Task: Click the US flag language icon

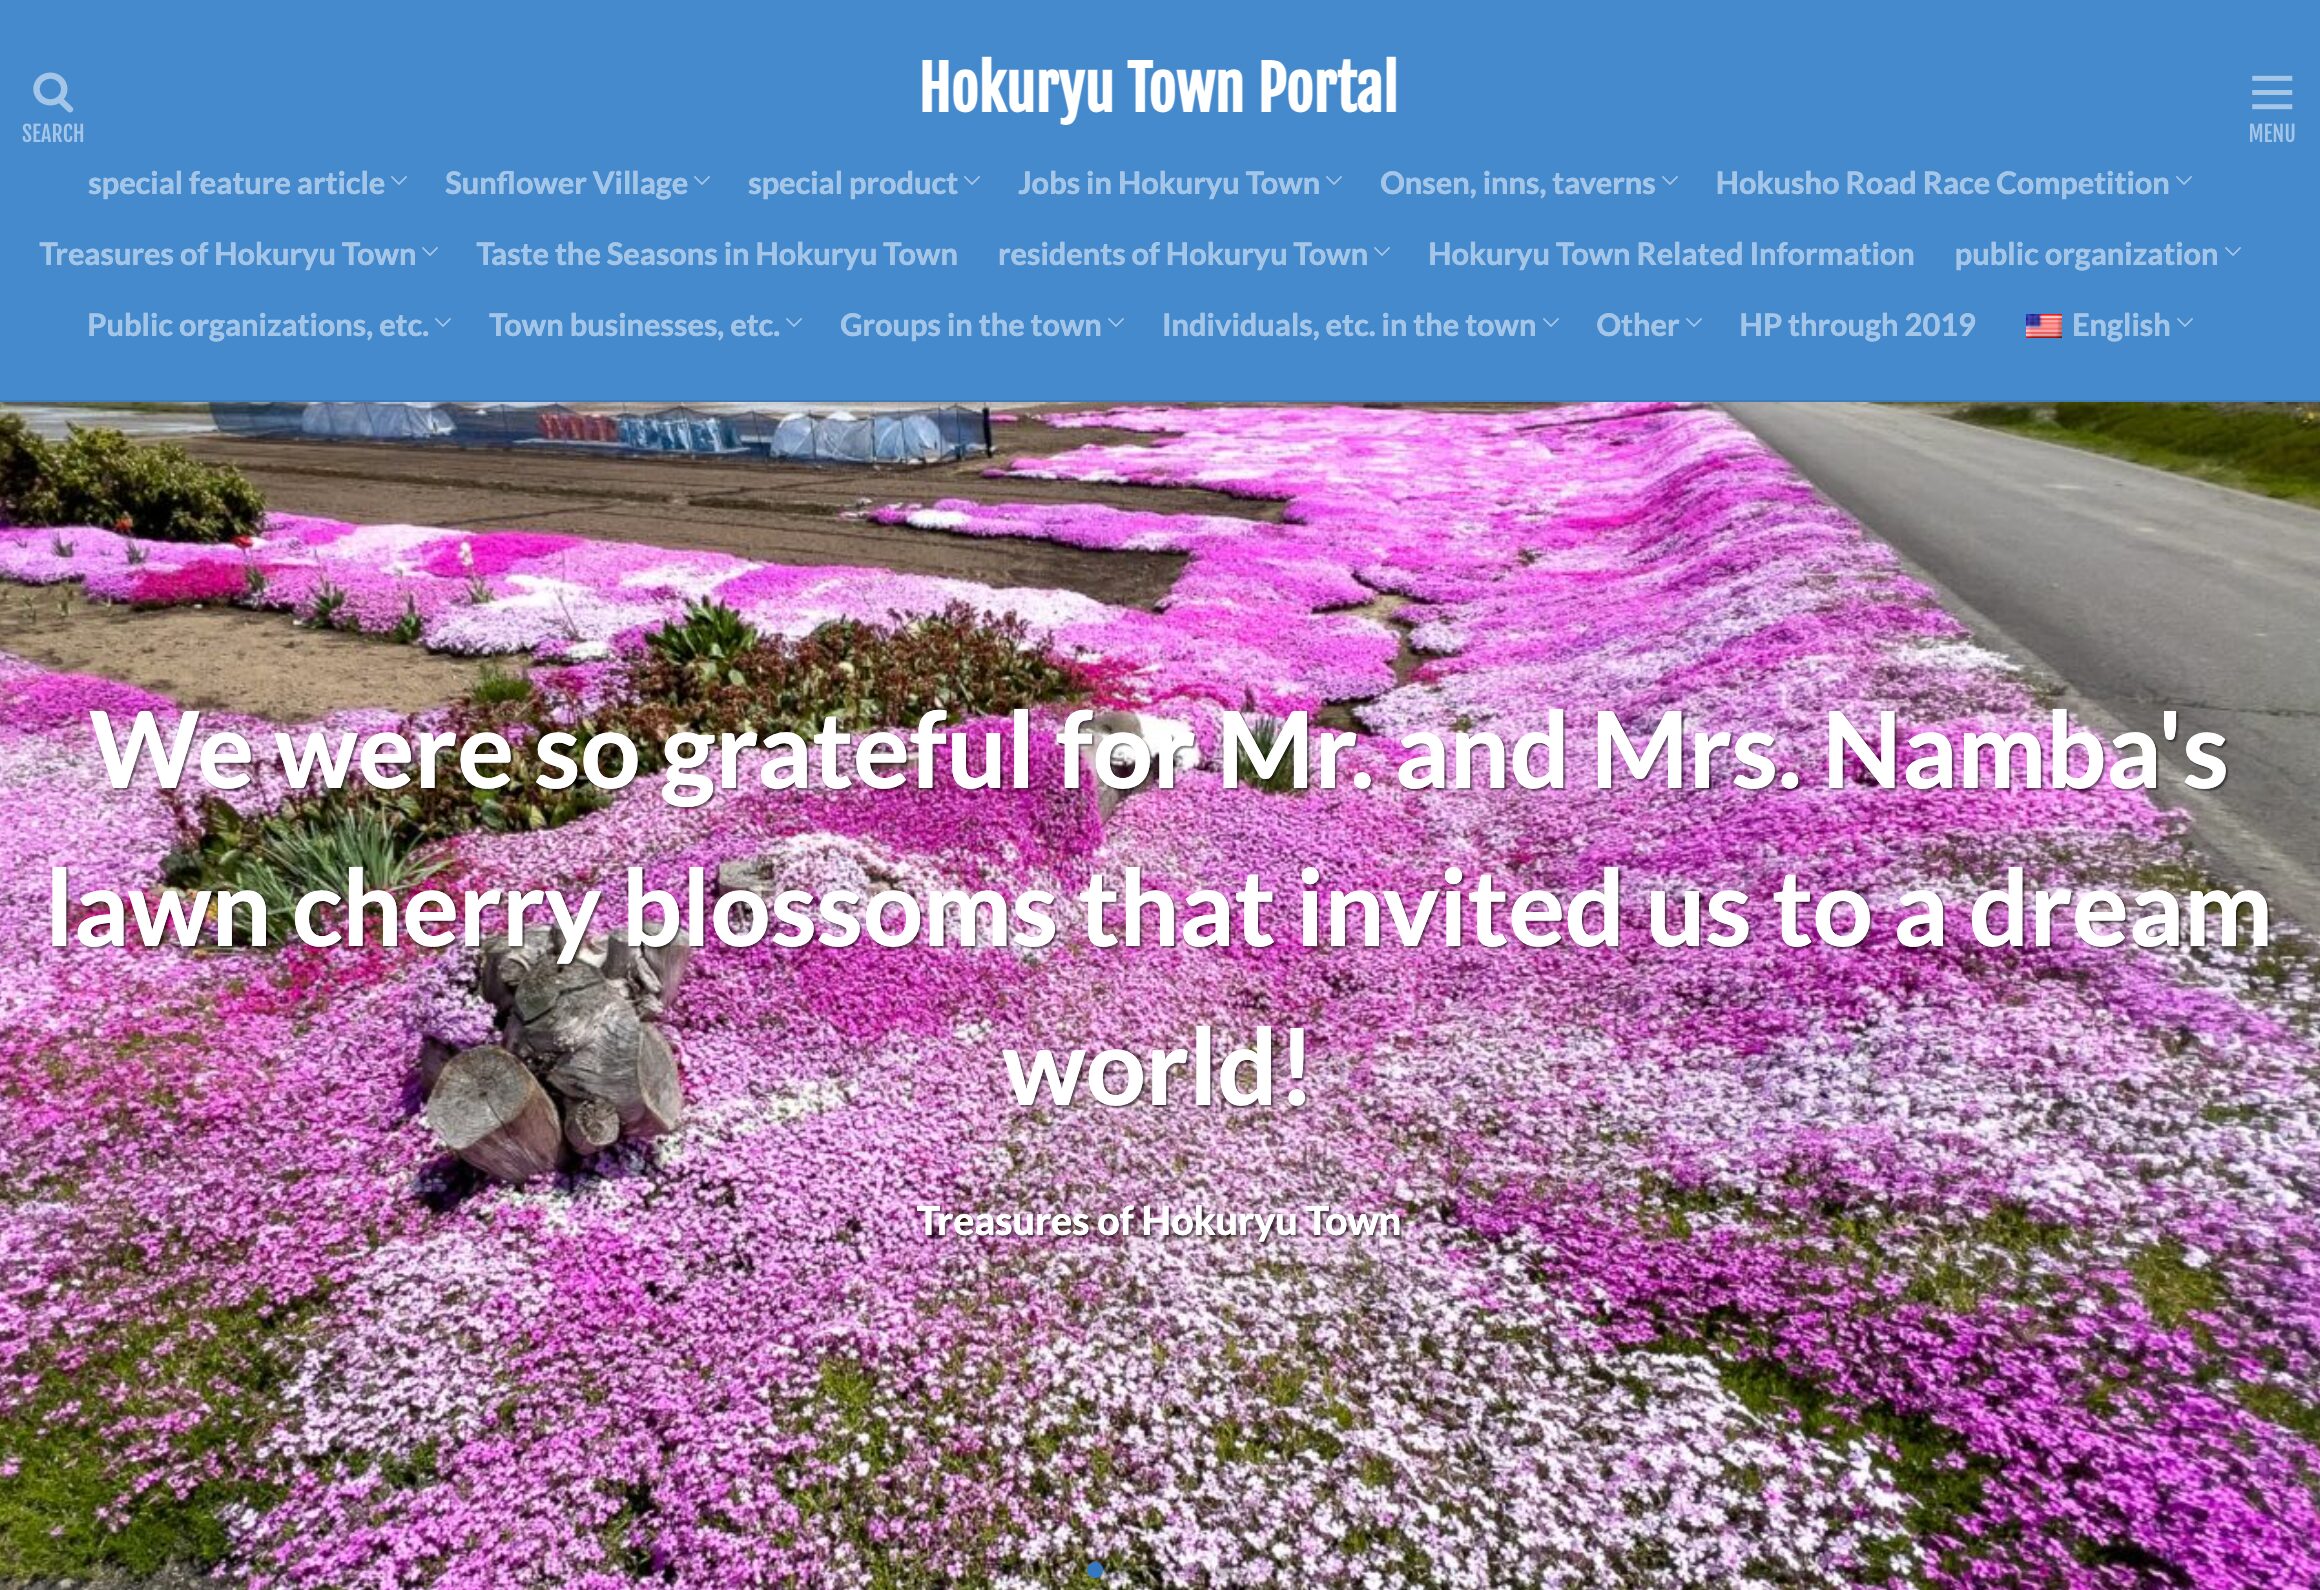Action: click(x=2042, y=326)
